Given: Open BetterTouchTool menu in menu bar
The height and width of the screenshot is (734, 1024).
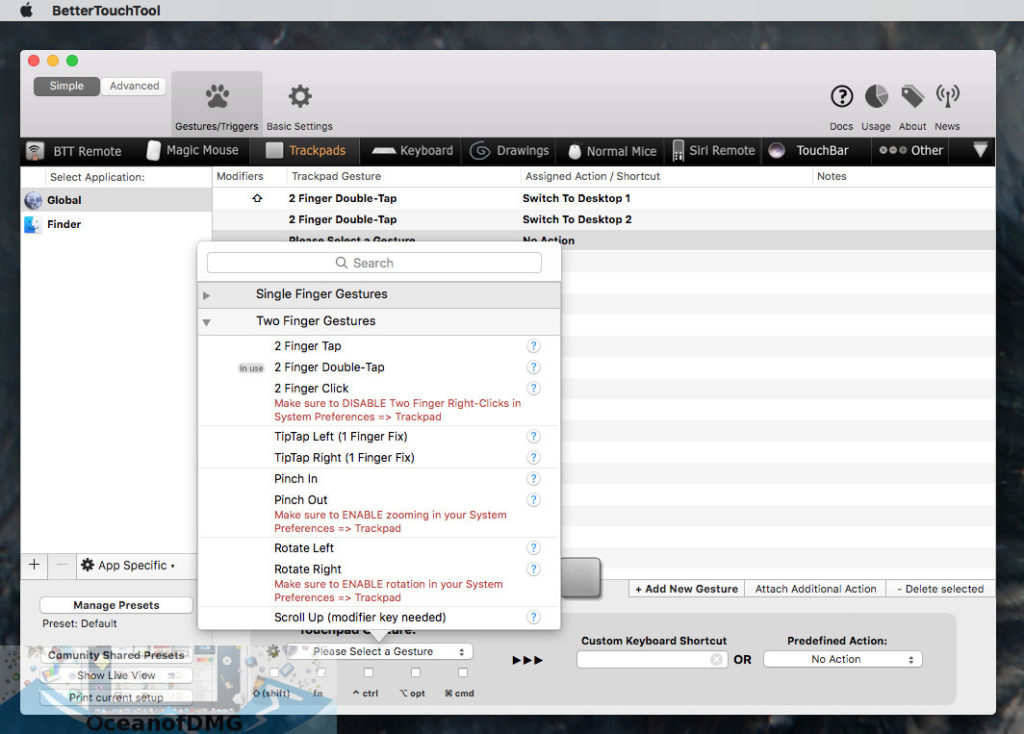Looking at the screenshot, I should point(106,10).
